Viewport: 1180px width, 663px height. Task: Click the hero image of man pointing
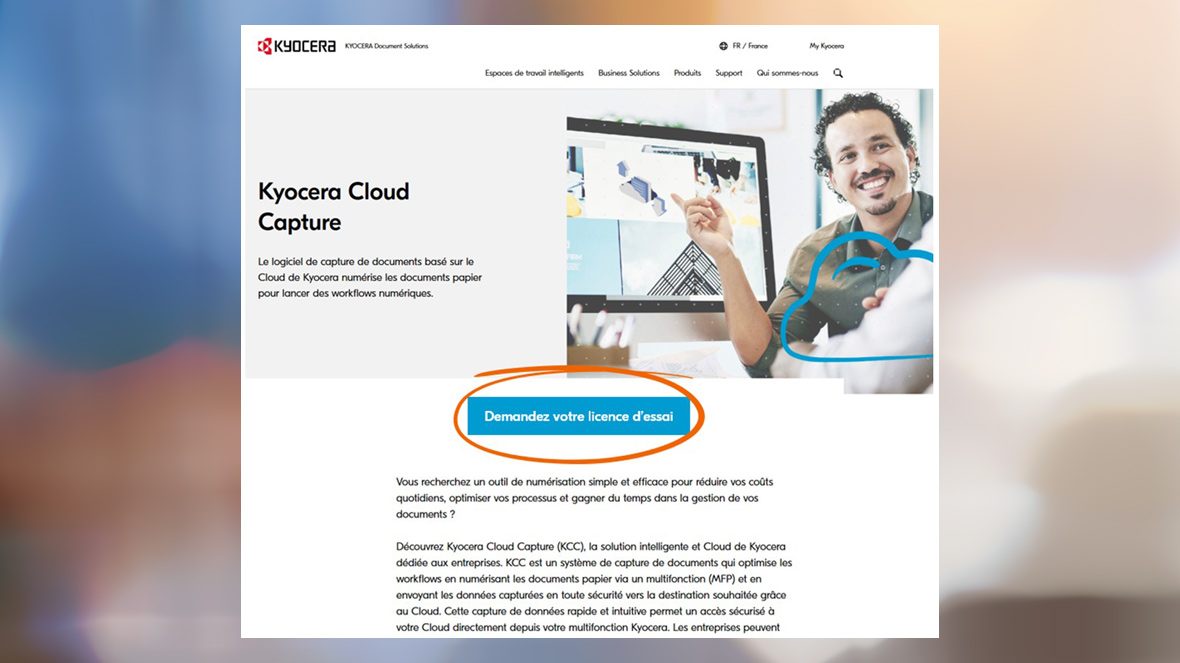(x=750, y=241)
